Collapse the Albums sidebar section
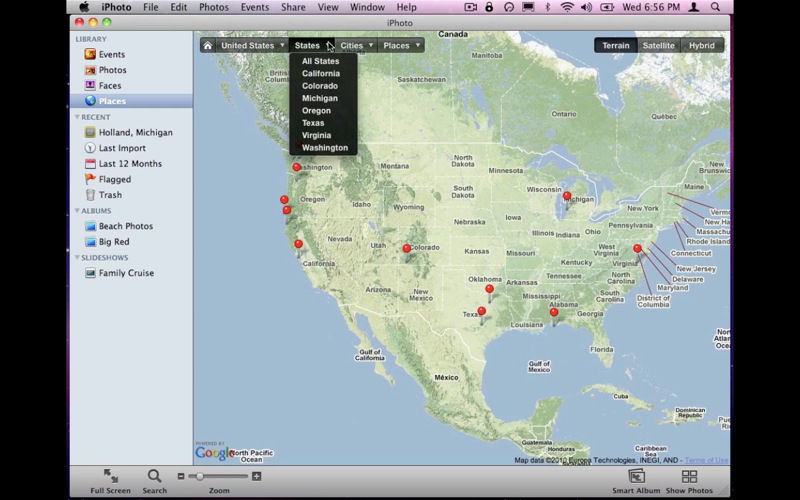The image size is (800, 500). tap(77, 211)
